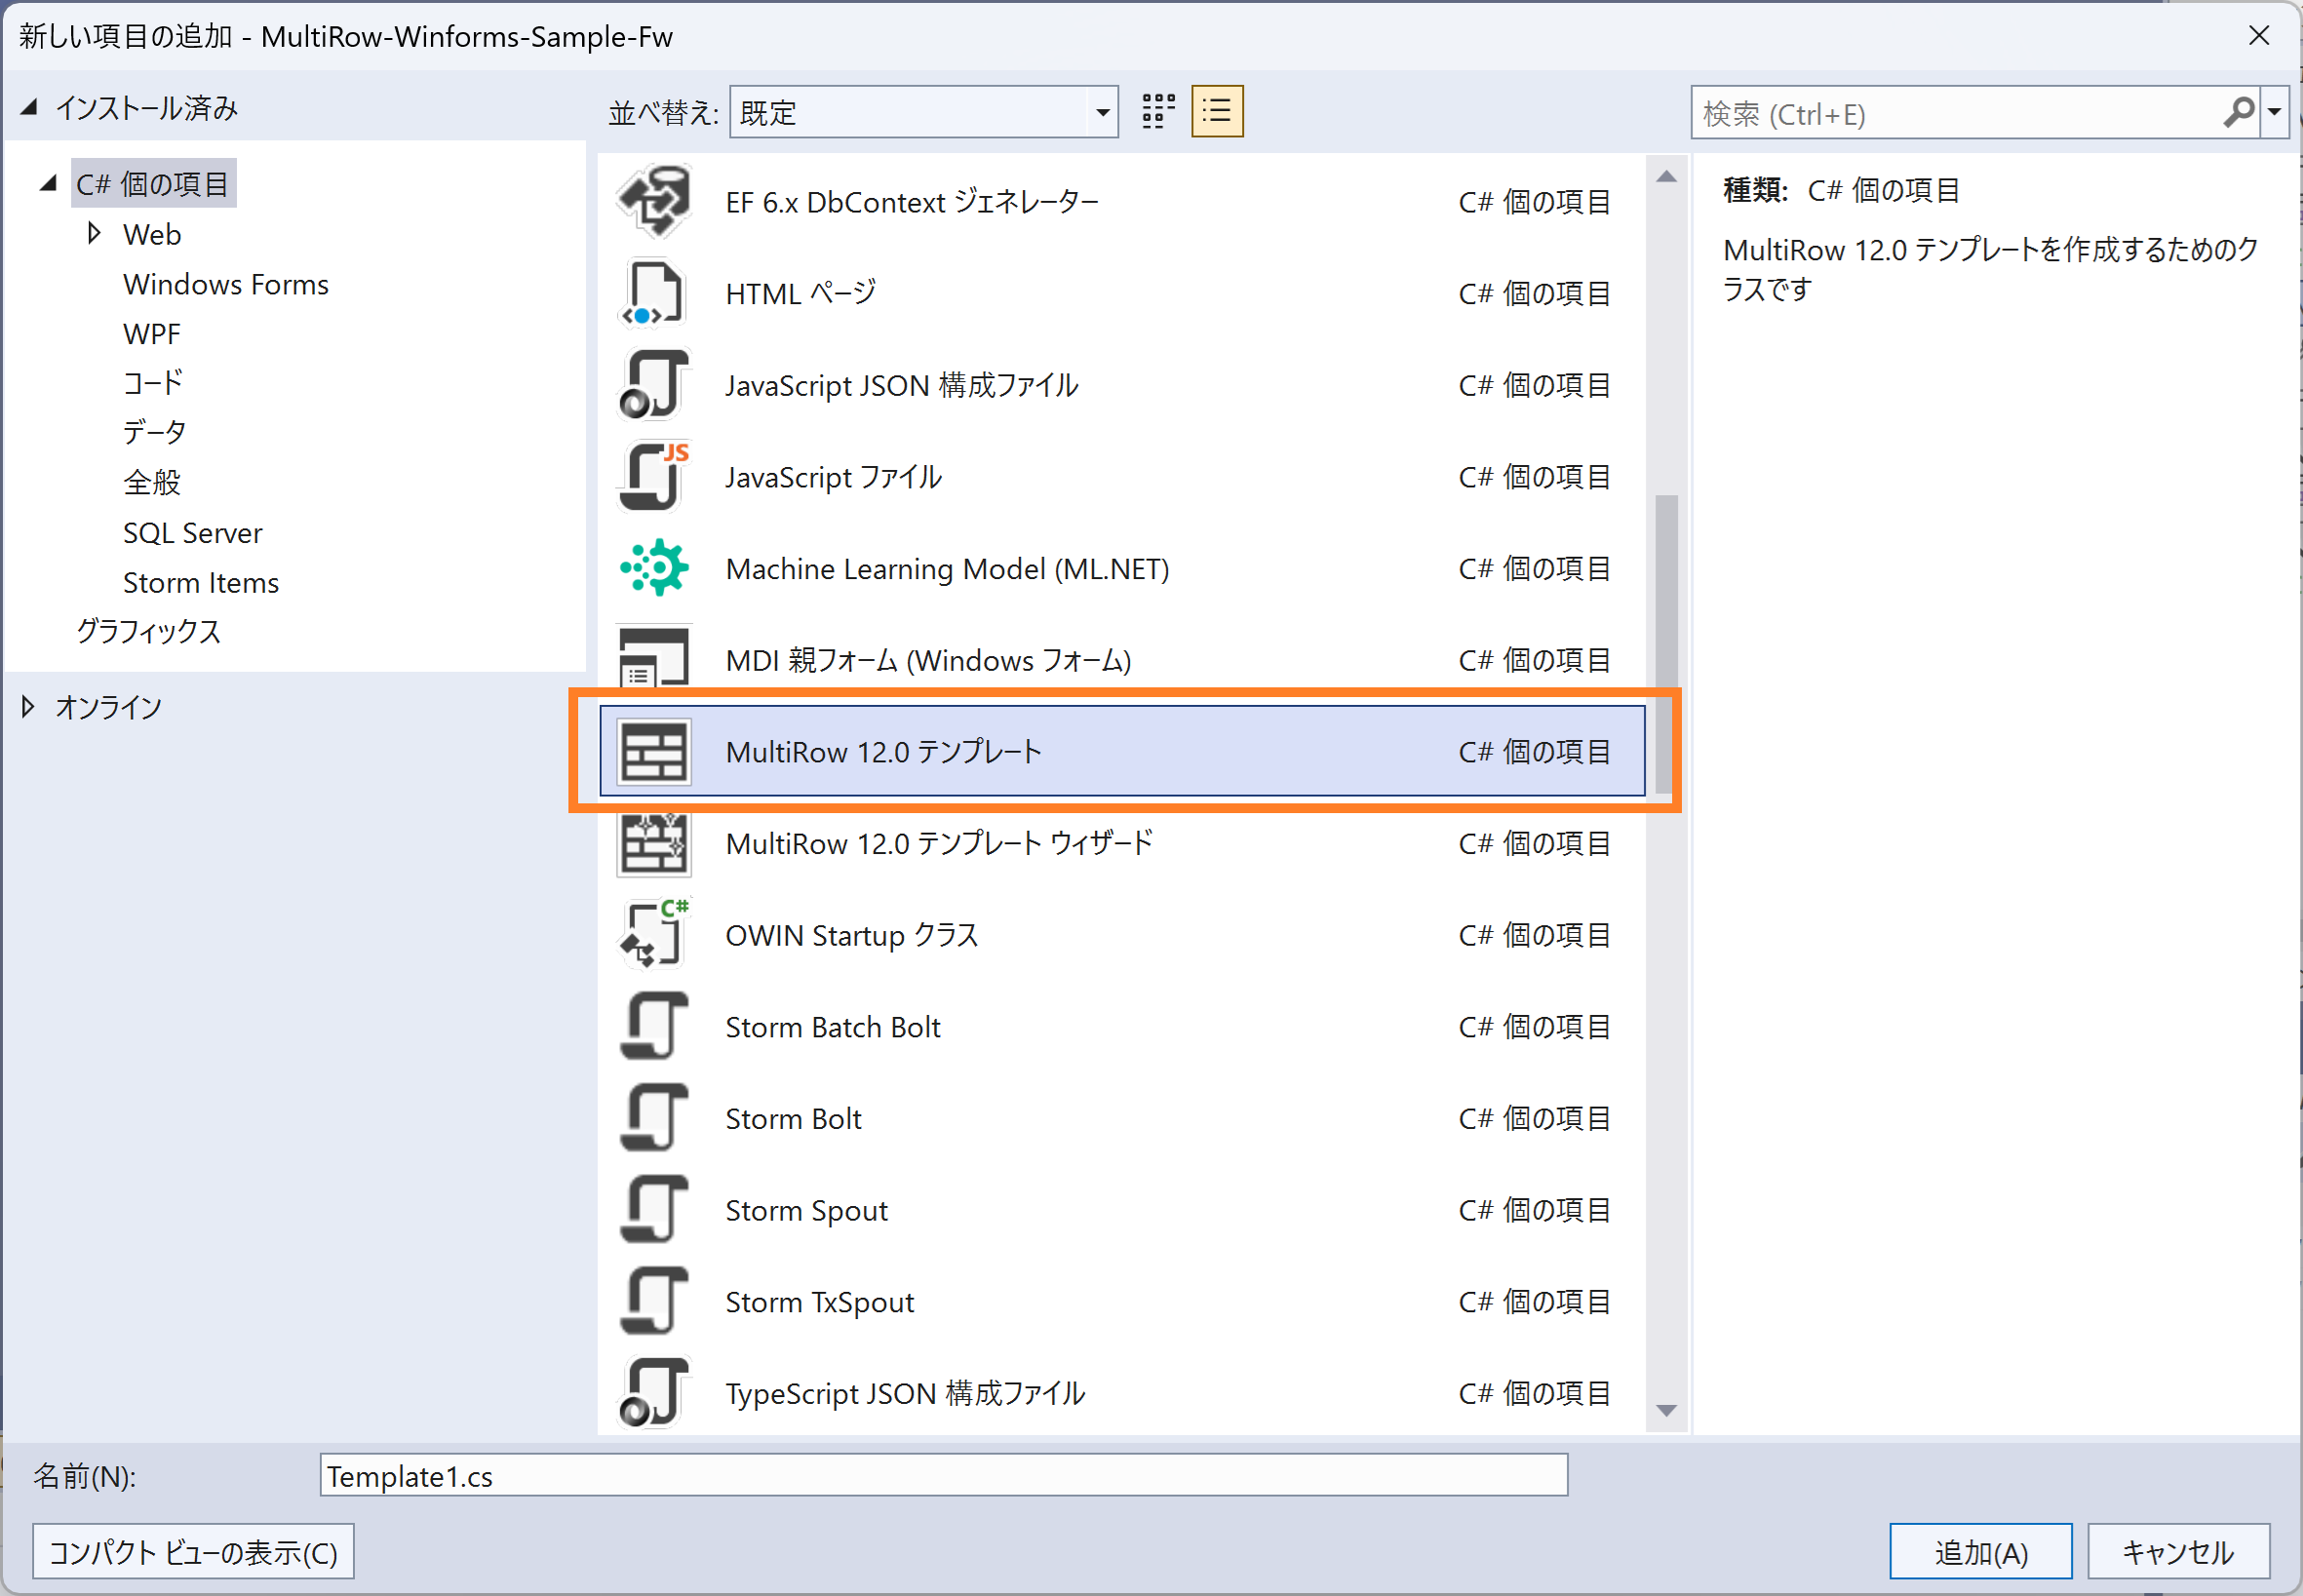Select the Storm Spout template
The height and width of the screenshot is (1596, 2303).
1122,1210
